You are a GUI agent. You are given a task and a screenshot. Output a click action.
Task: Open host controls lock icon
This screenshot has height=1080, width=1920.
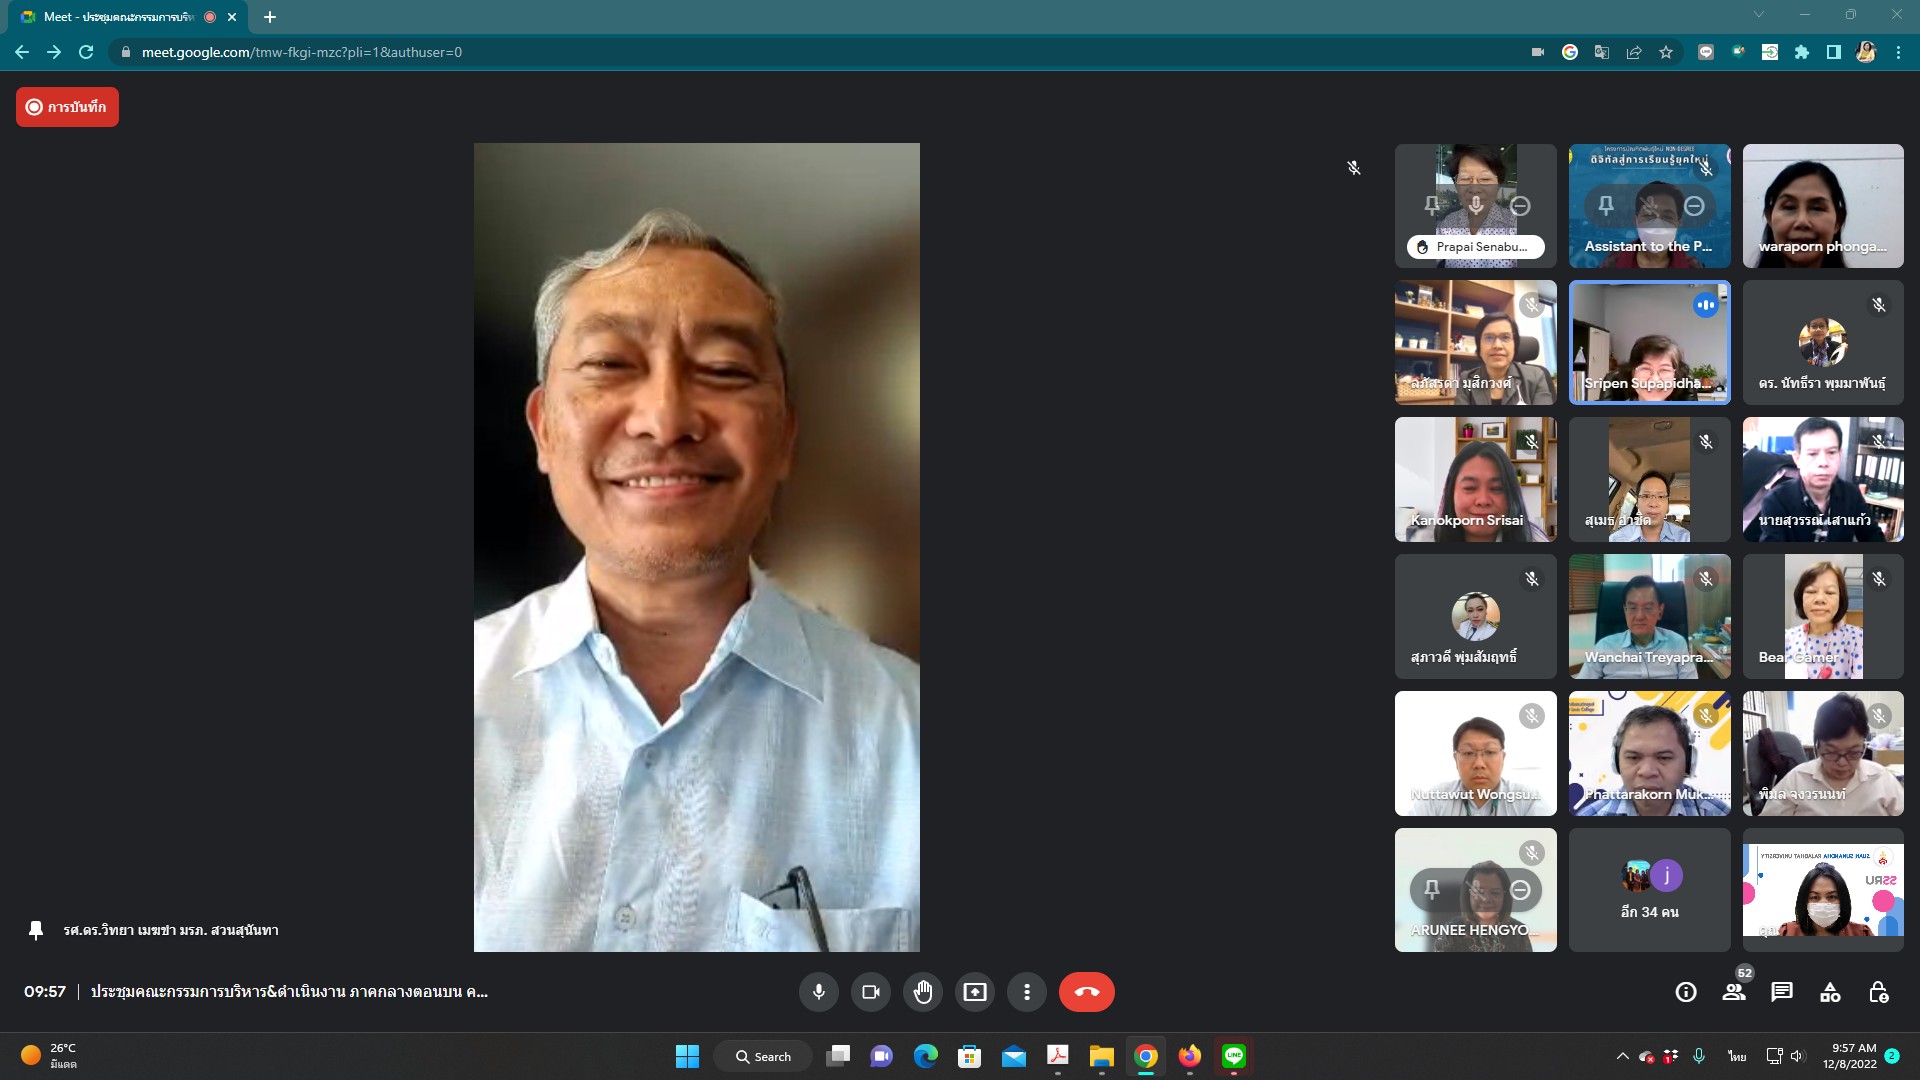(1878, 992)
